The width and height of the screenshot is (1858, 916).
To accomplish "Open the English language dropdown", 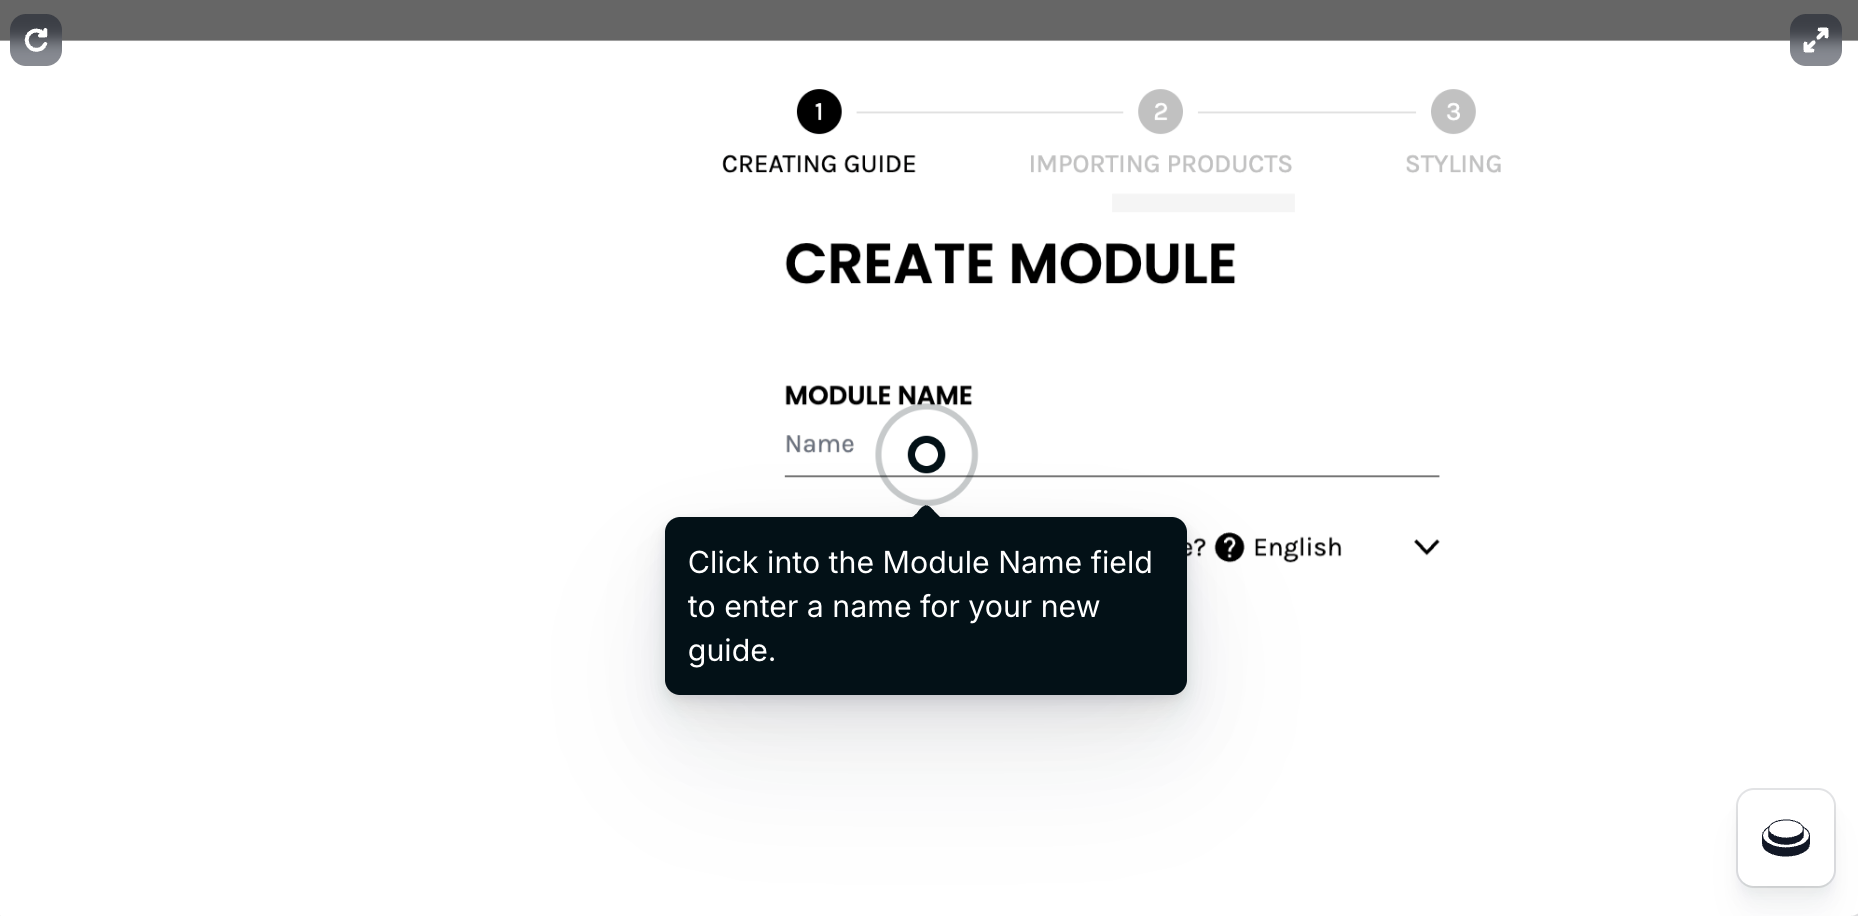I will point(1345,547).
